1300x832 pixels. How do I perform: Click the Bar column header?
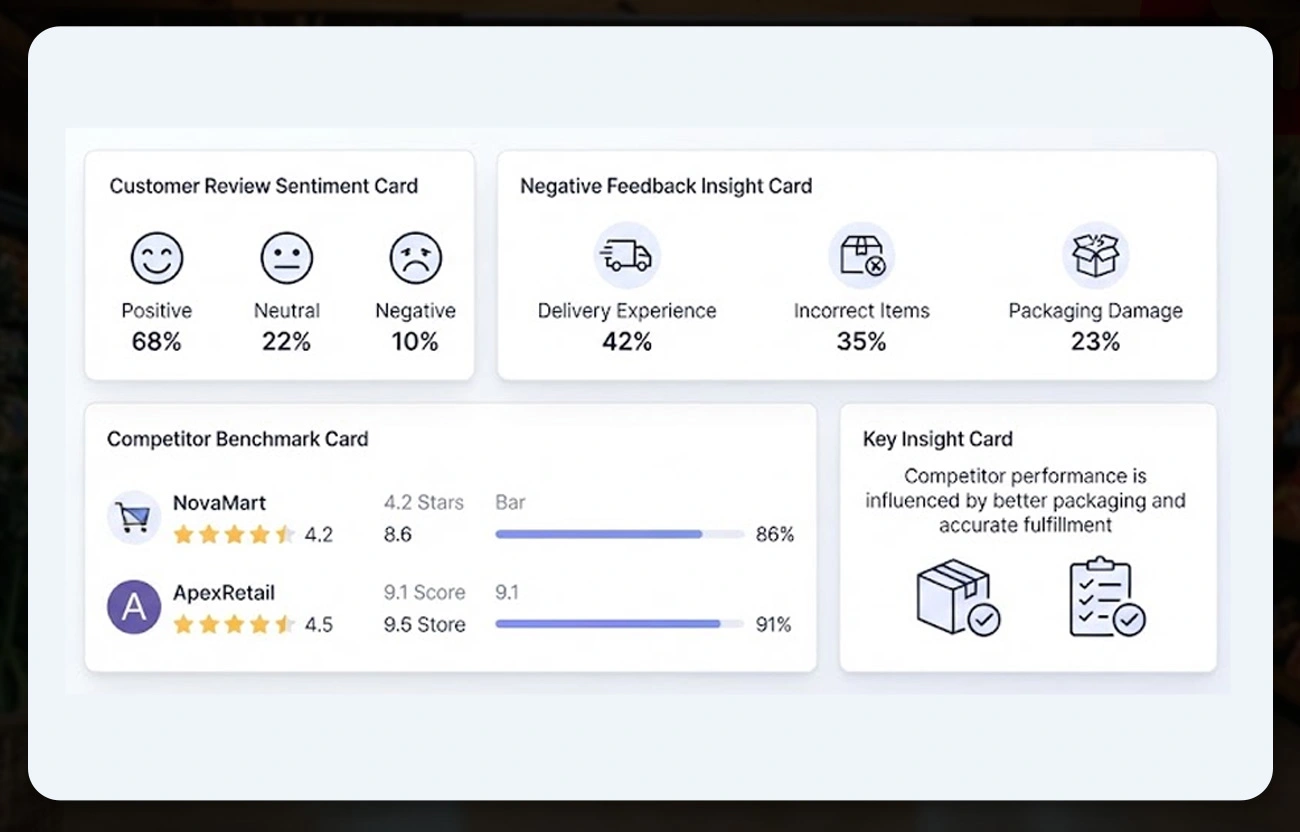(510, 502)
